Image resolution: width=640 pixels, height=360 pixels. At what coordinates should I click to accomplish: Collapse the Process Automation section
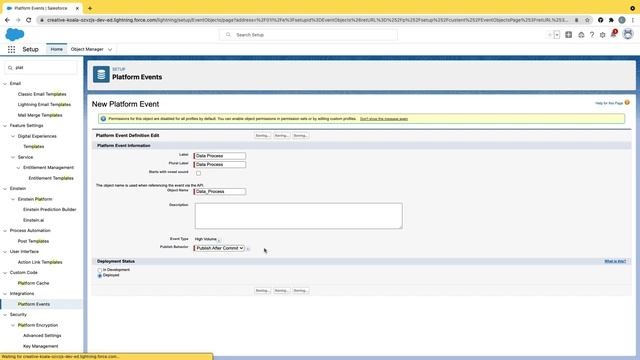pos(5,231)
